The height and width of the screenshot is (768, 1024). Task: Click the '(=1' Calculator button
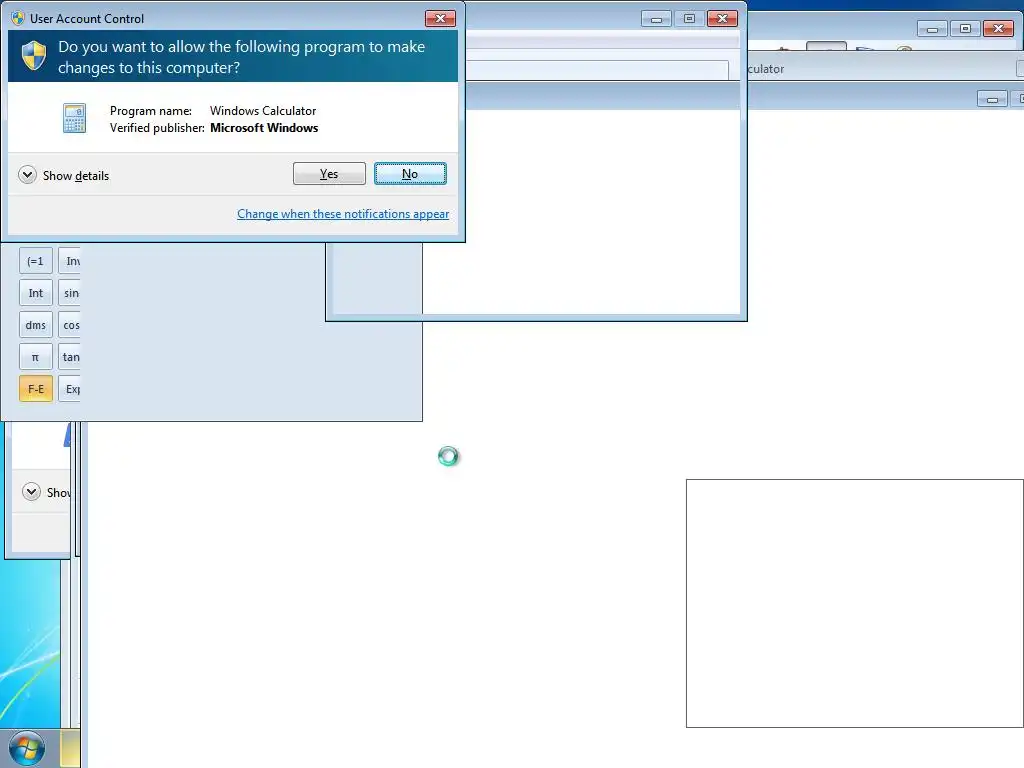(x=36, y=261)
